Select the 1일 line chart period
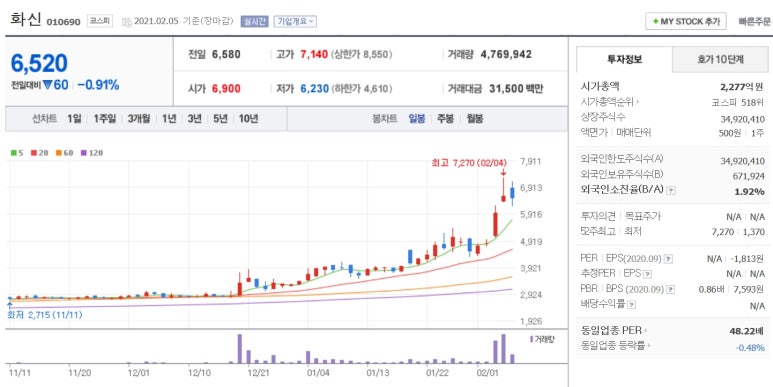Image resolution: width=773 pixels, height=387 pixels. coord(74,119)
